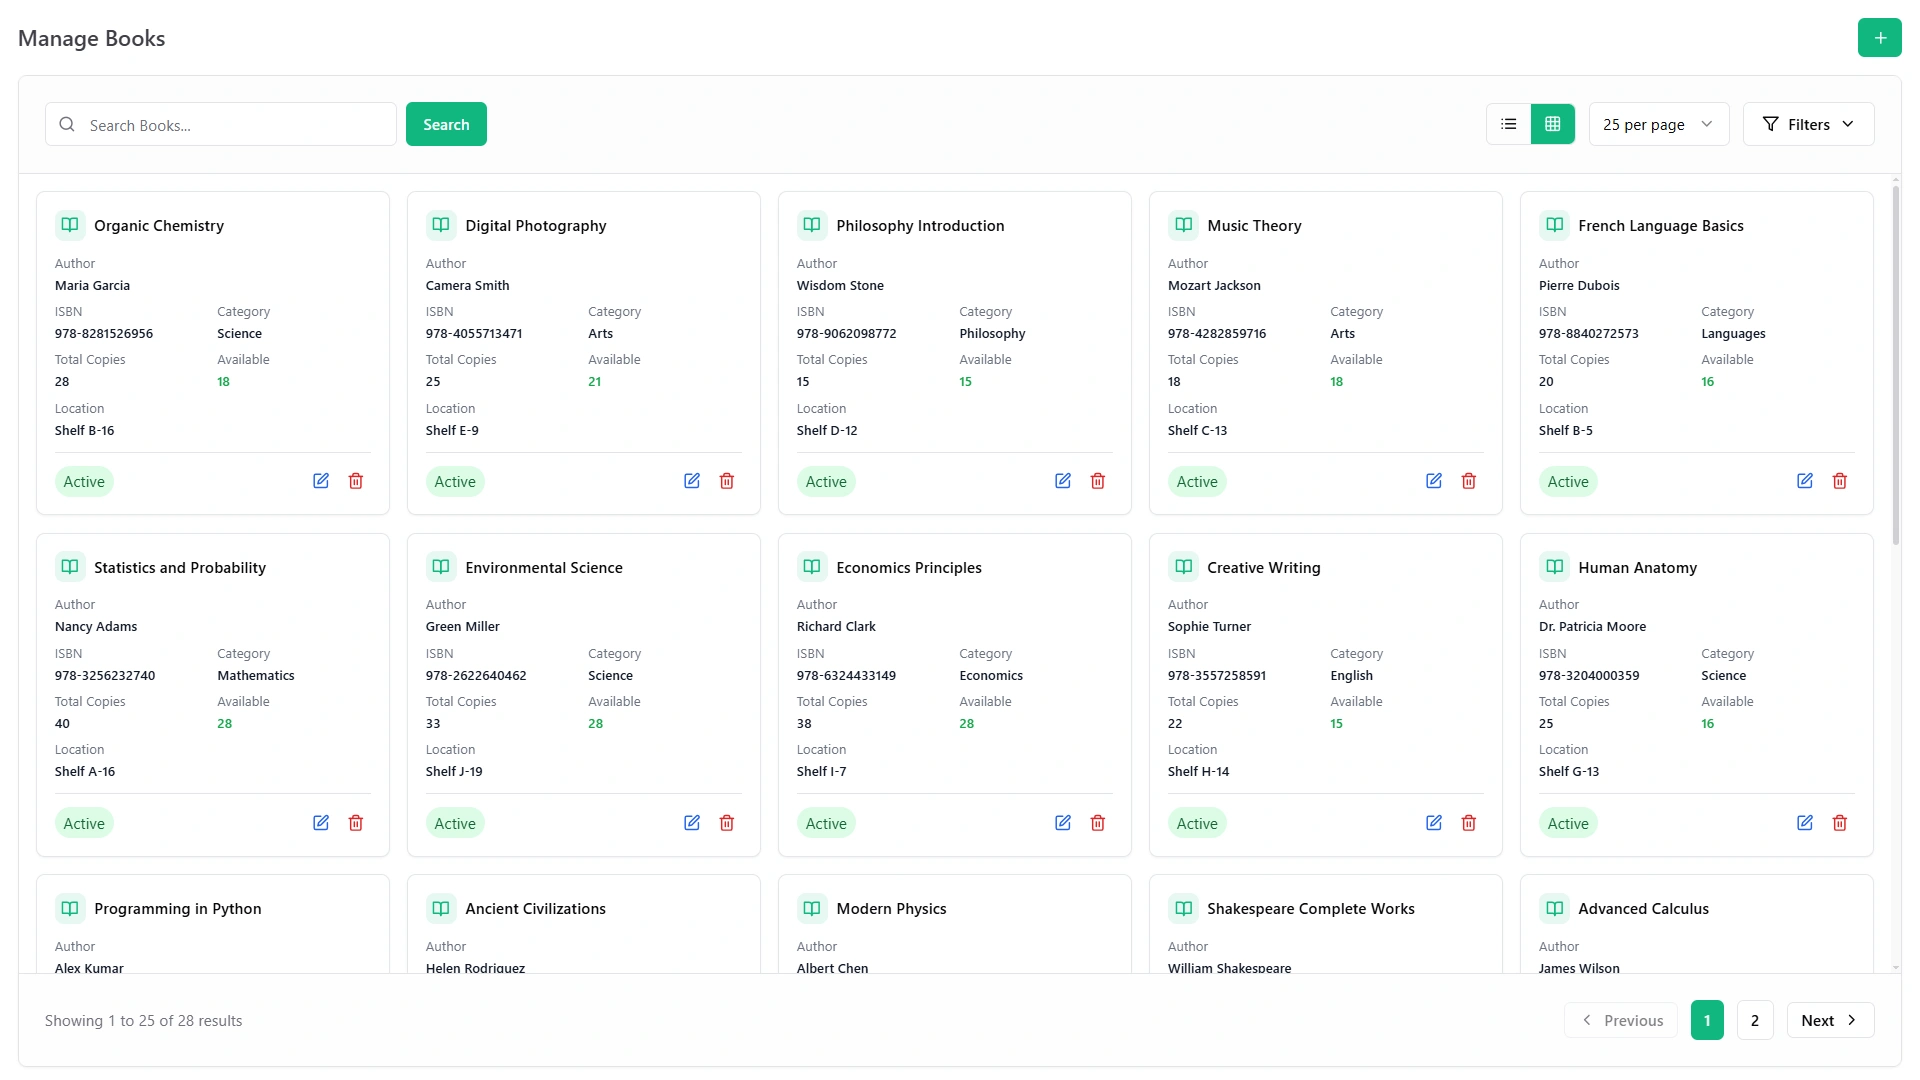This screenshot has width=1920, height=1080.
Task: Click the Shakespeare Complete Works book icon
Action: tap(1183, 908)
